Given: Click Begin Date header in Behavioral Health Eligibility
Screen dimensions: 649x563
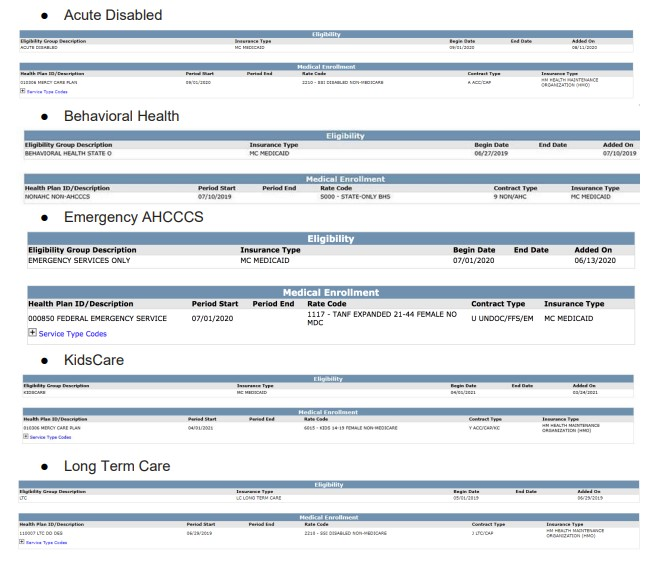Looking at the screenshot, I should [x=495, y=145].
